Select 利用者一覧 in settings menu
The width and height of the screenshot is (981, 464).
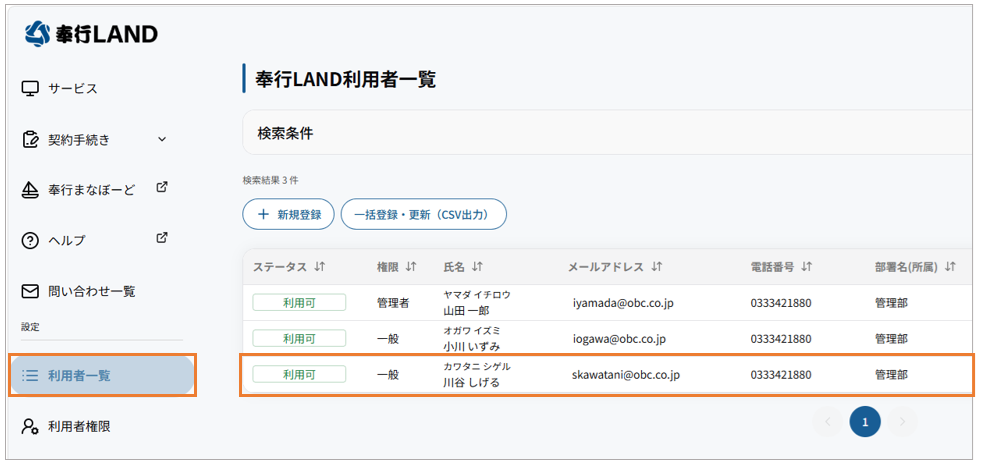click(103, 376)
